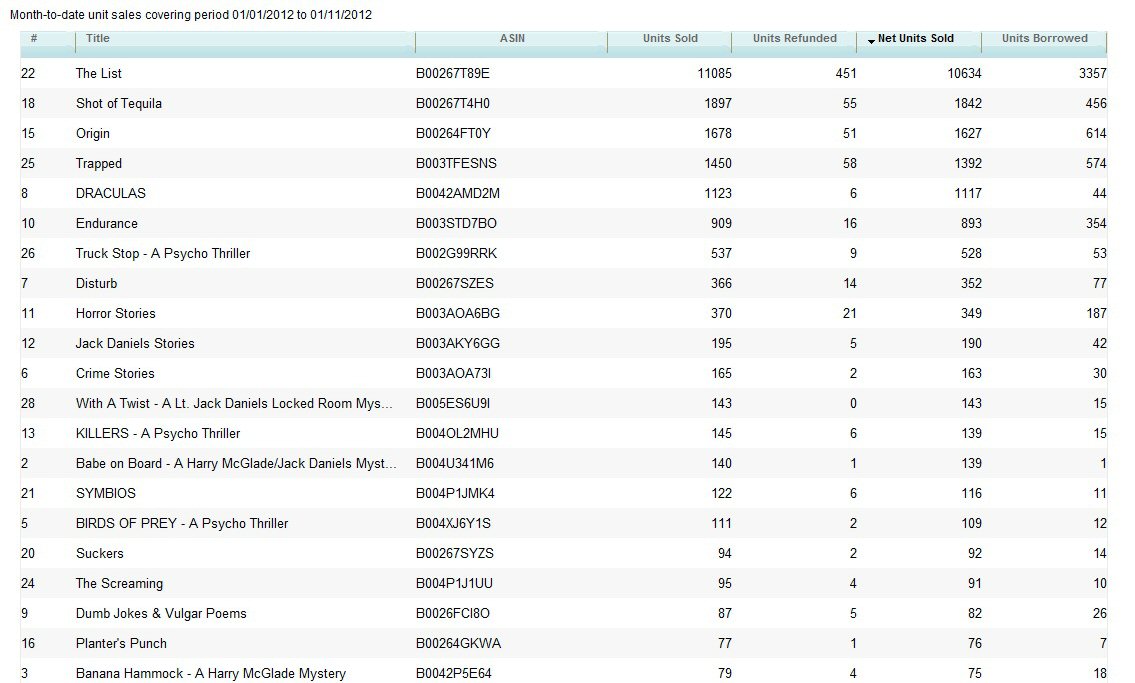Click units sold value 1123
The image size is (1135, 683).
coord(718,193)
